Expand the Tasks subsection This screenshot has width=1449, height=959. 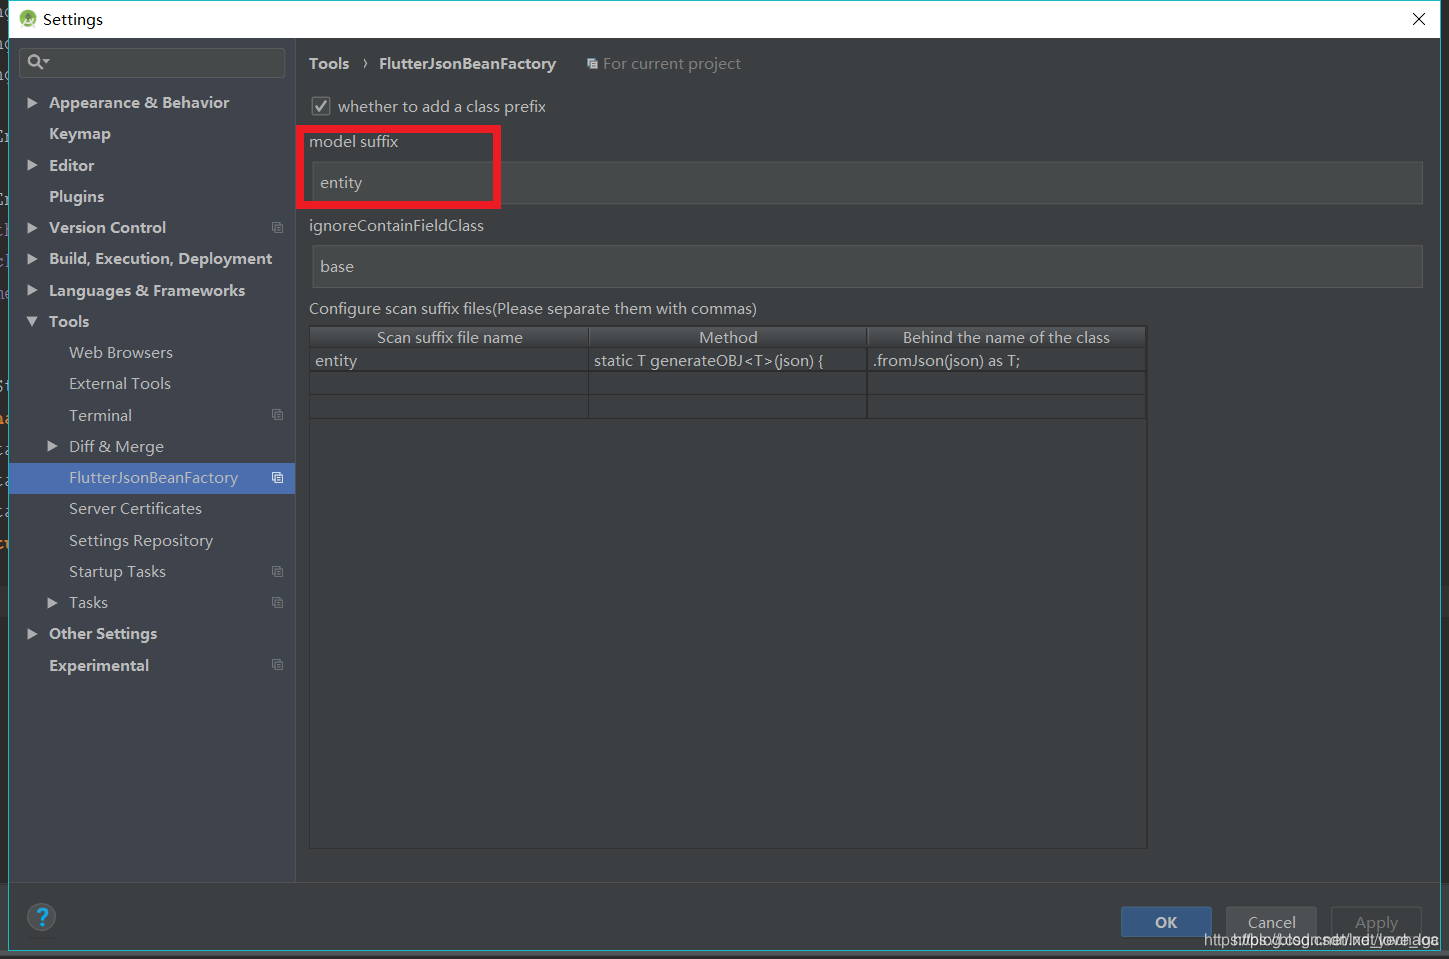point(52,603)
